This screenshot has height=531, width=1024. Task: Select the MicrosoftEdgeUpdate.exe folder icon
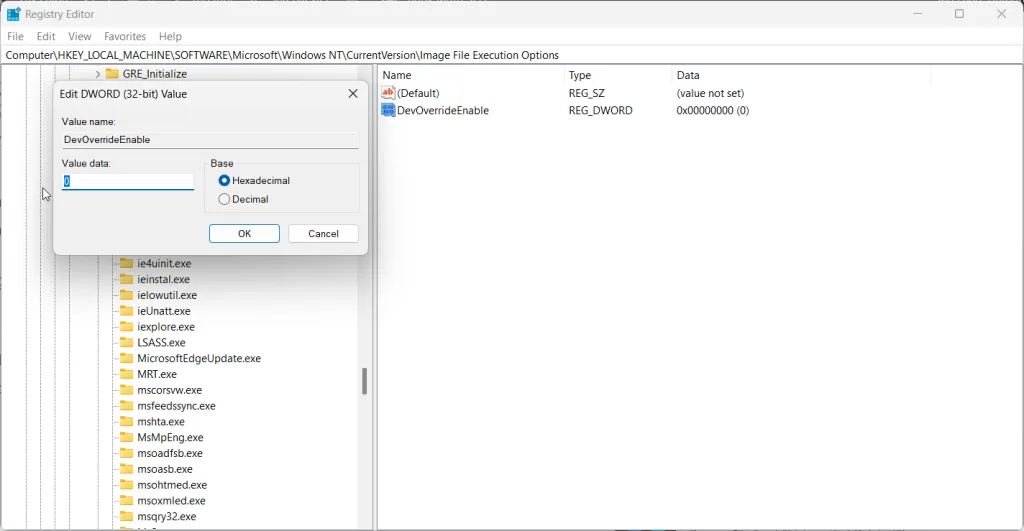127,359
